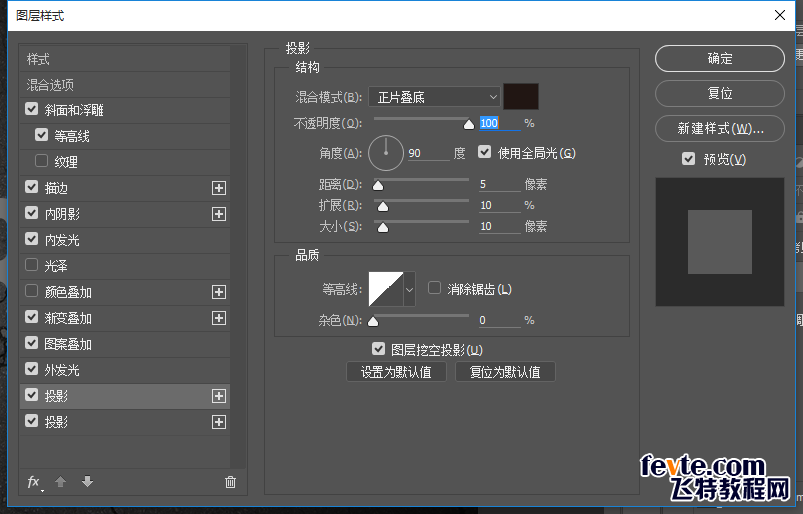
Task: Open the fx effects menu icon
Action: [x=34, y=482]
